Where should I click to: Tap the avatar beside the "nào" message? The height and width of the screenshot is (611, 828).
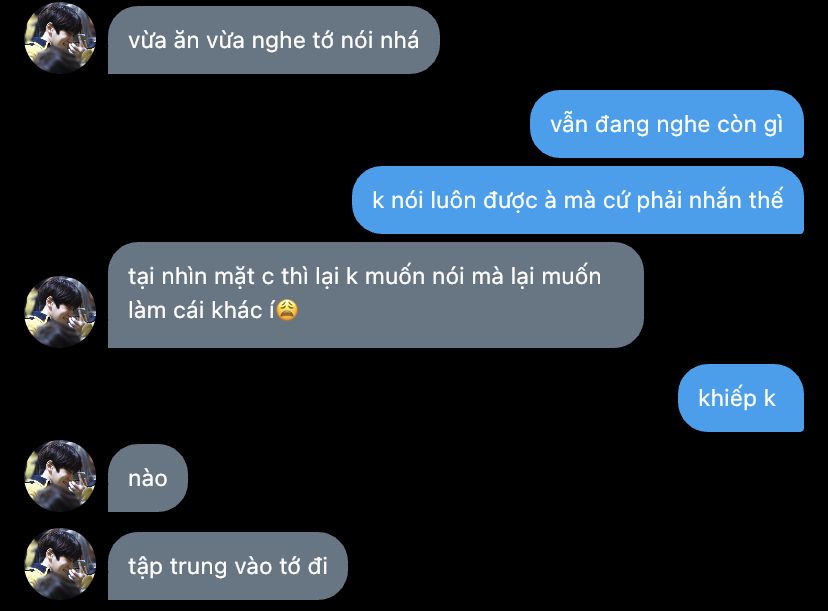pos(60,475)
